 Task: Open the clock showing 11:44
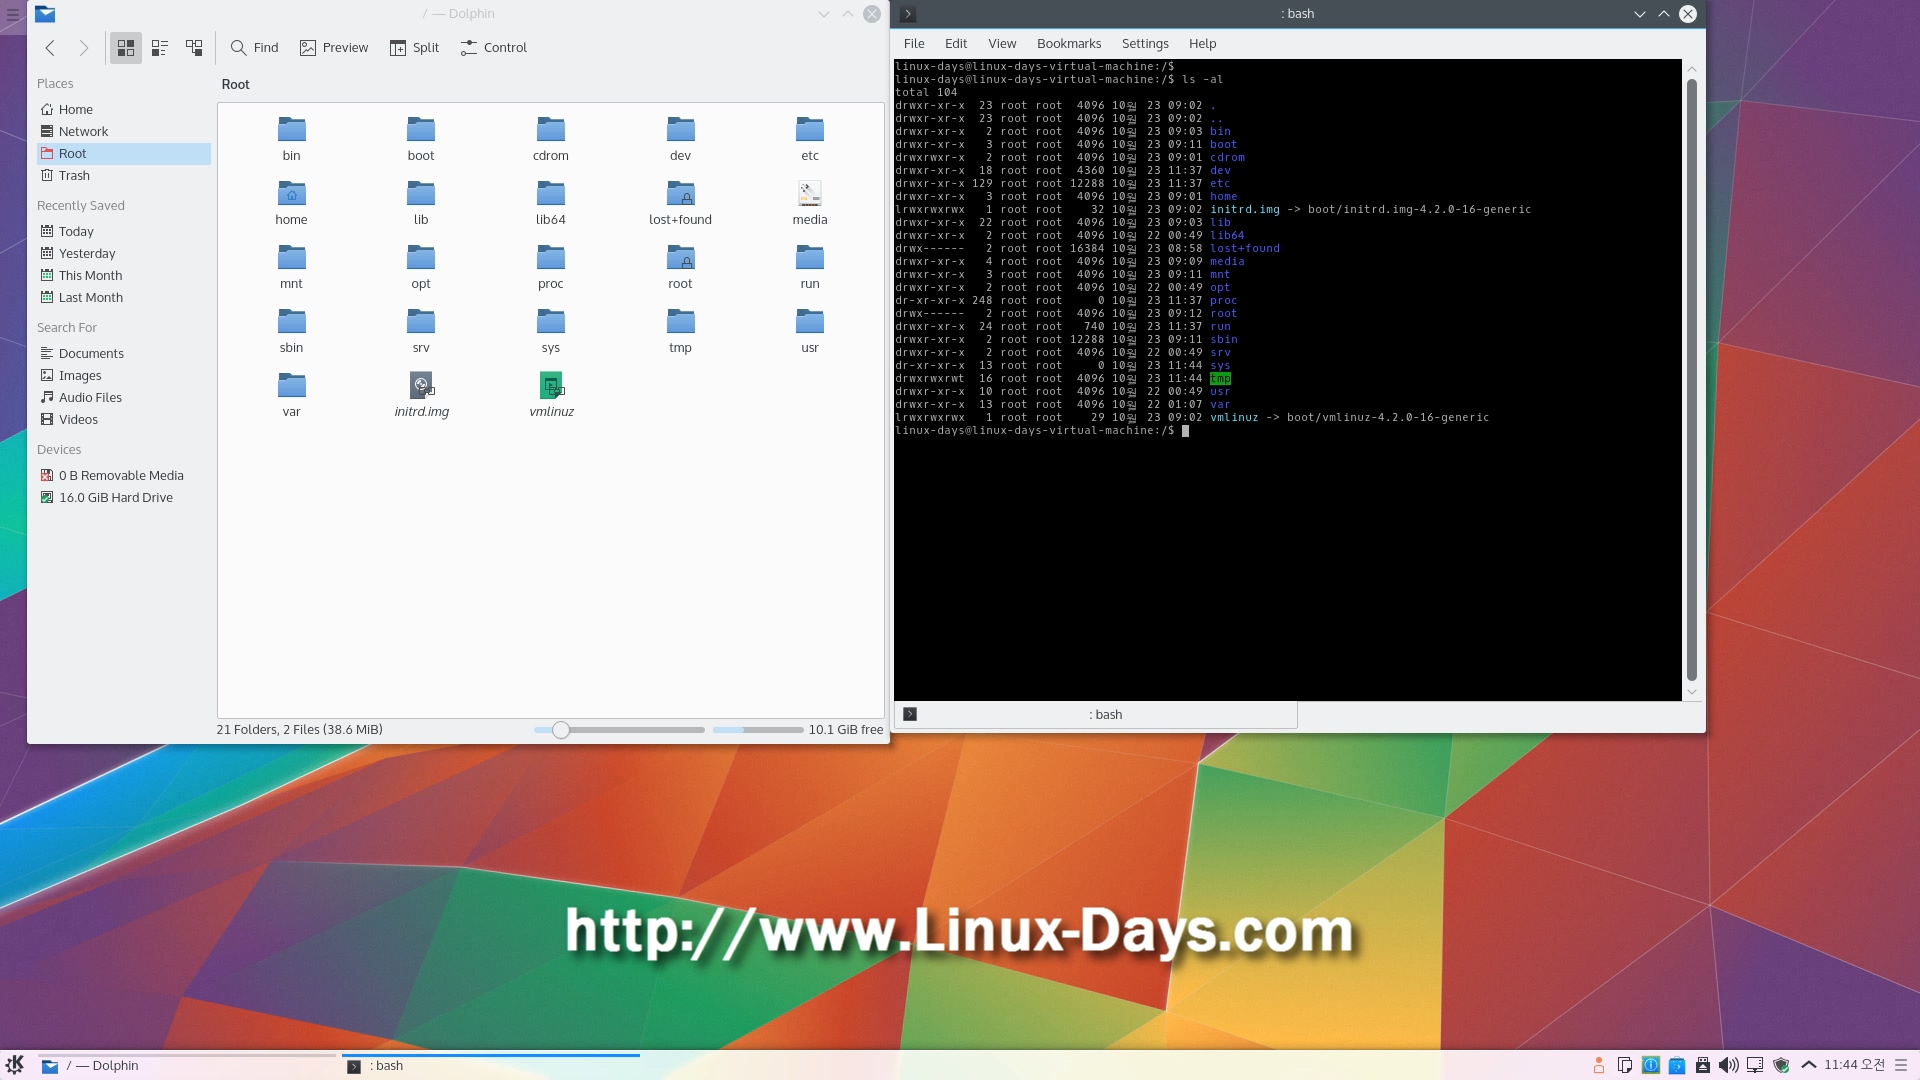coord(1854,1065)
